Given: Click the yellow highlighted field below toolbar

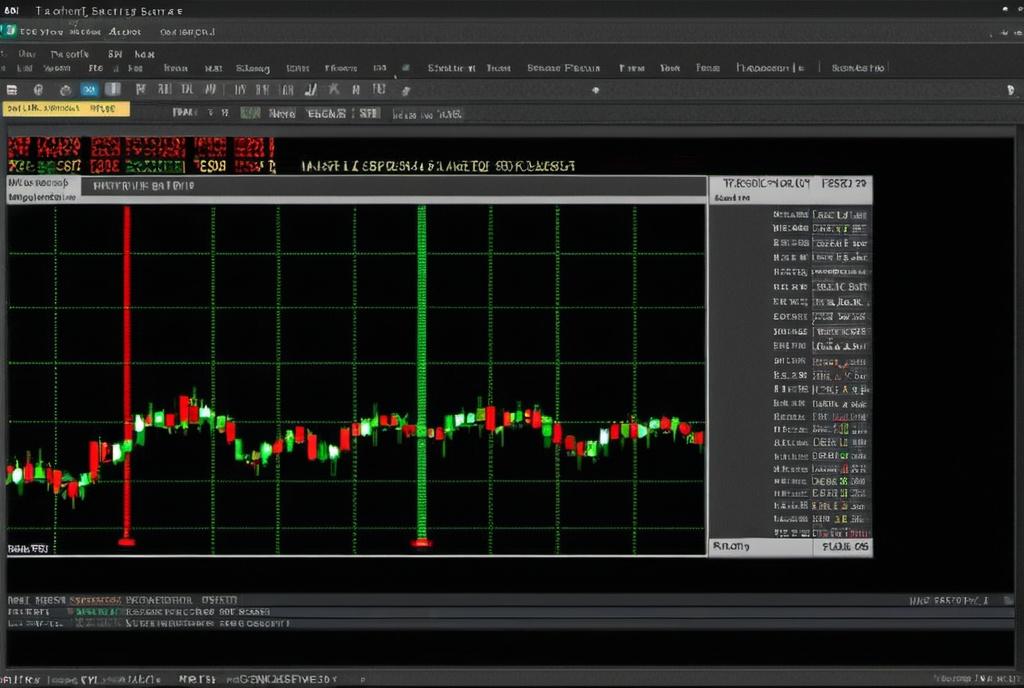Looking at the screenshot, I should point(67,109).
